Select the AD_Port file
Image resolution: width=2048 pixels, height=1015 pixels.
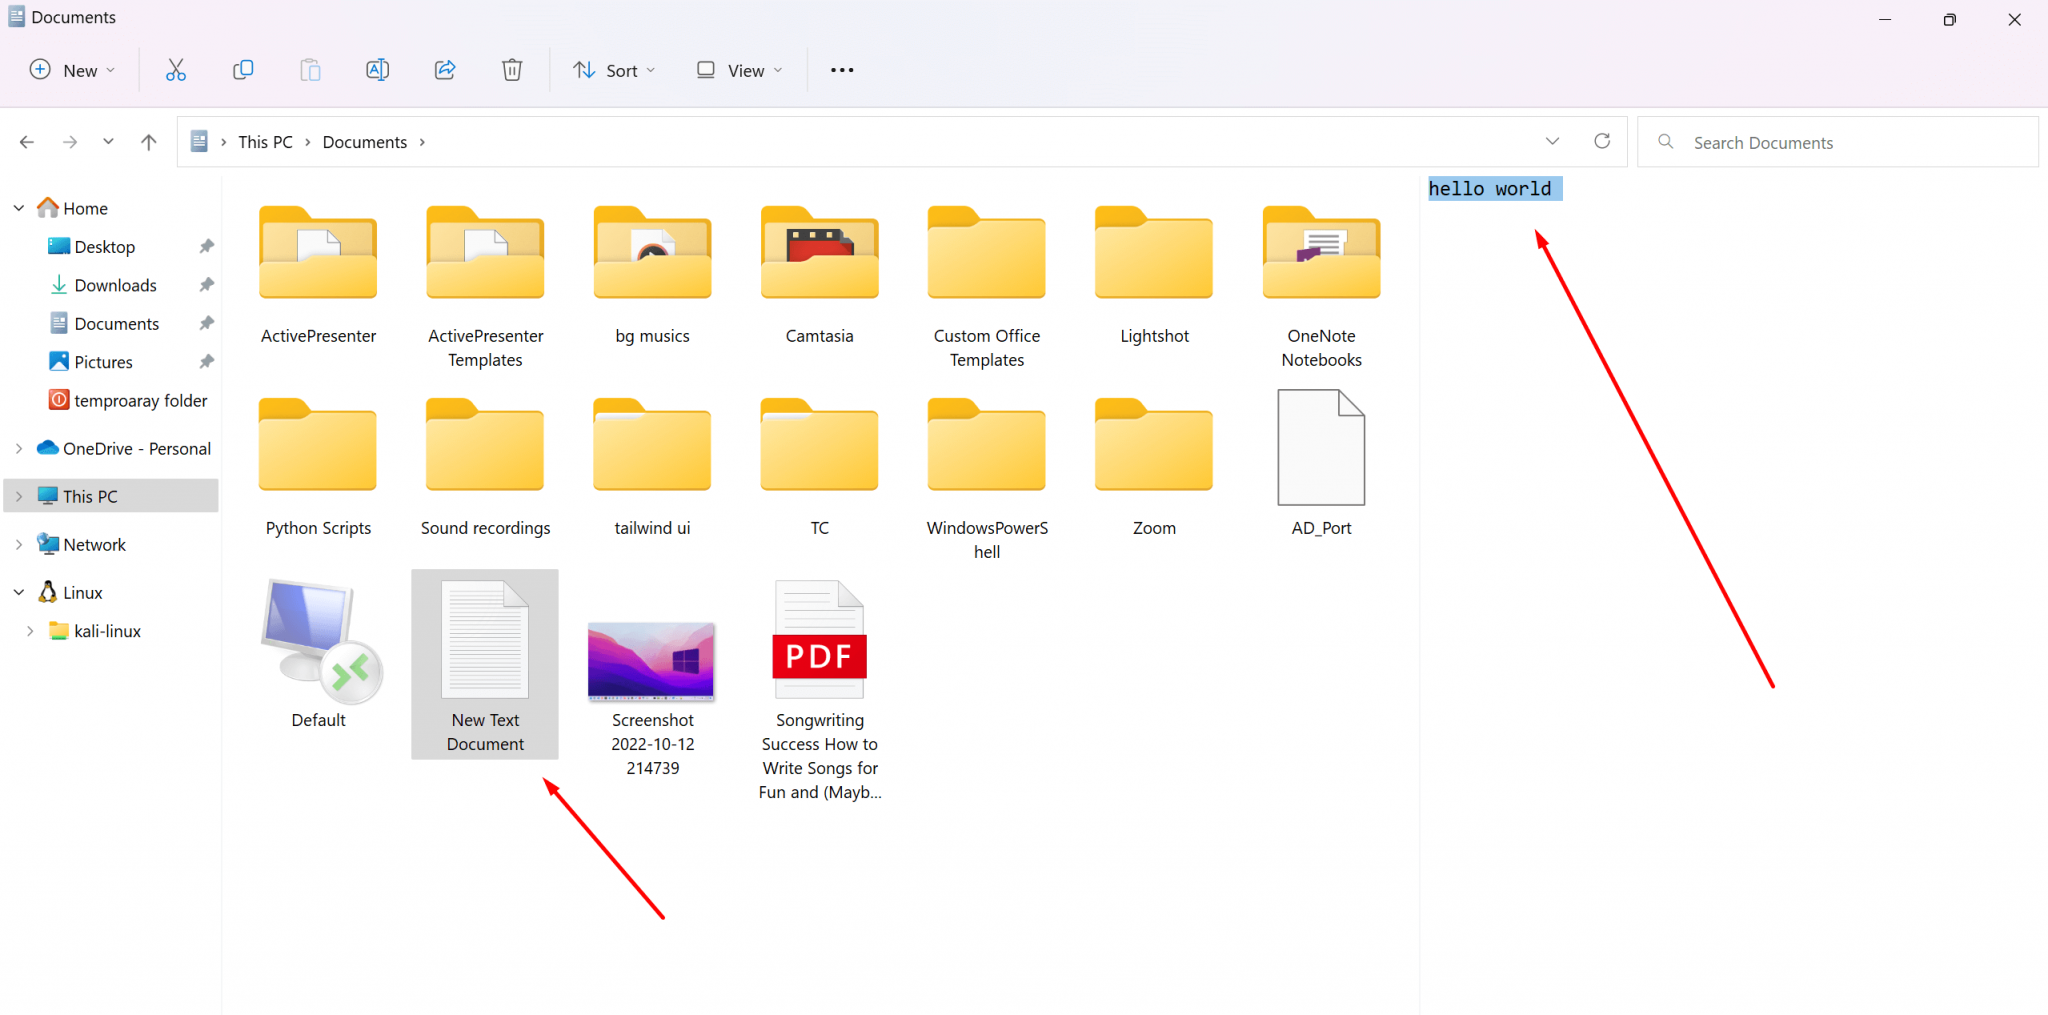tap(1321, 463)
